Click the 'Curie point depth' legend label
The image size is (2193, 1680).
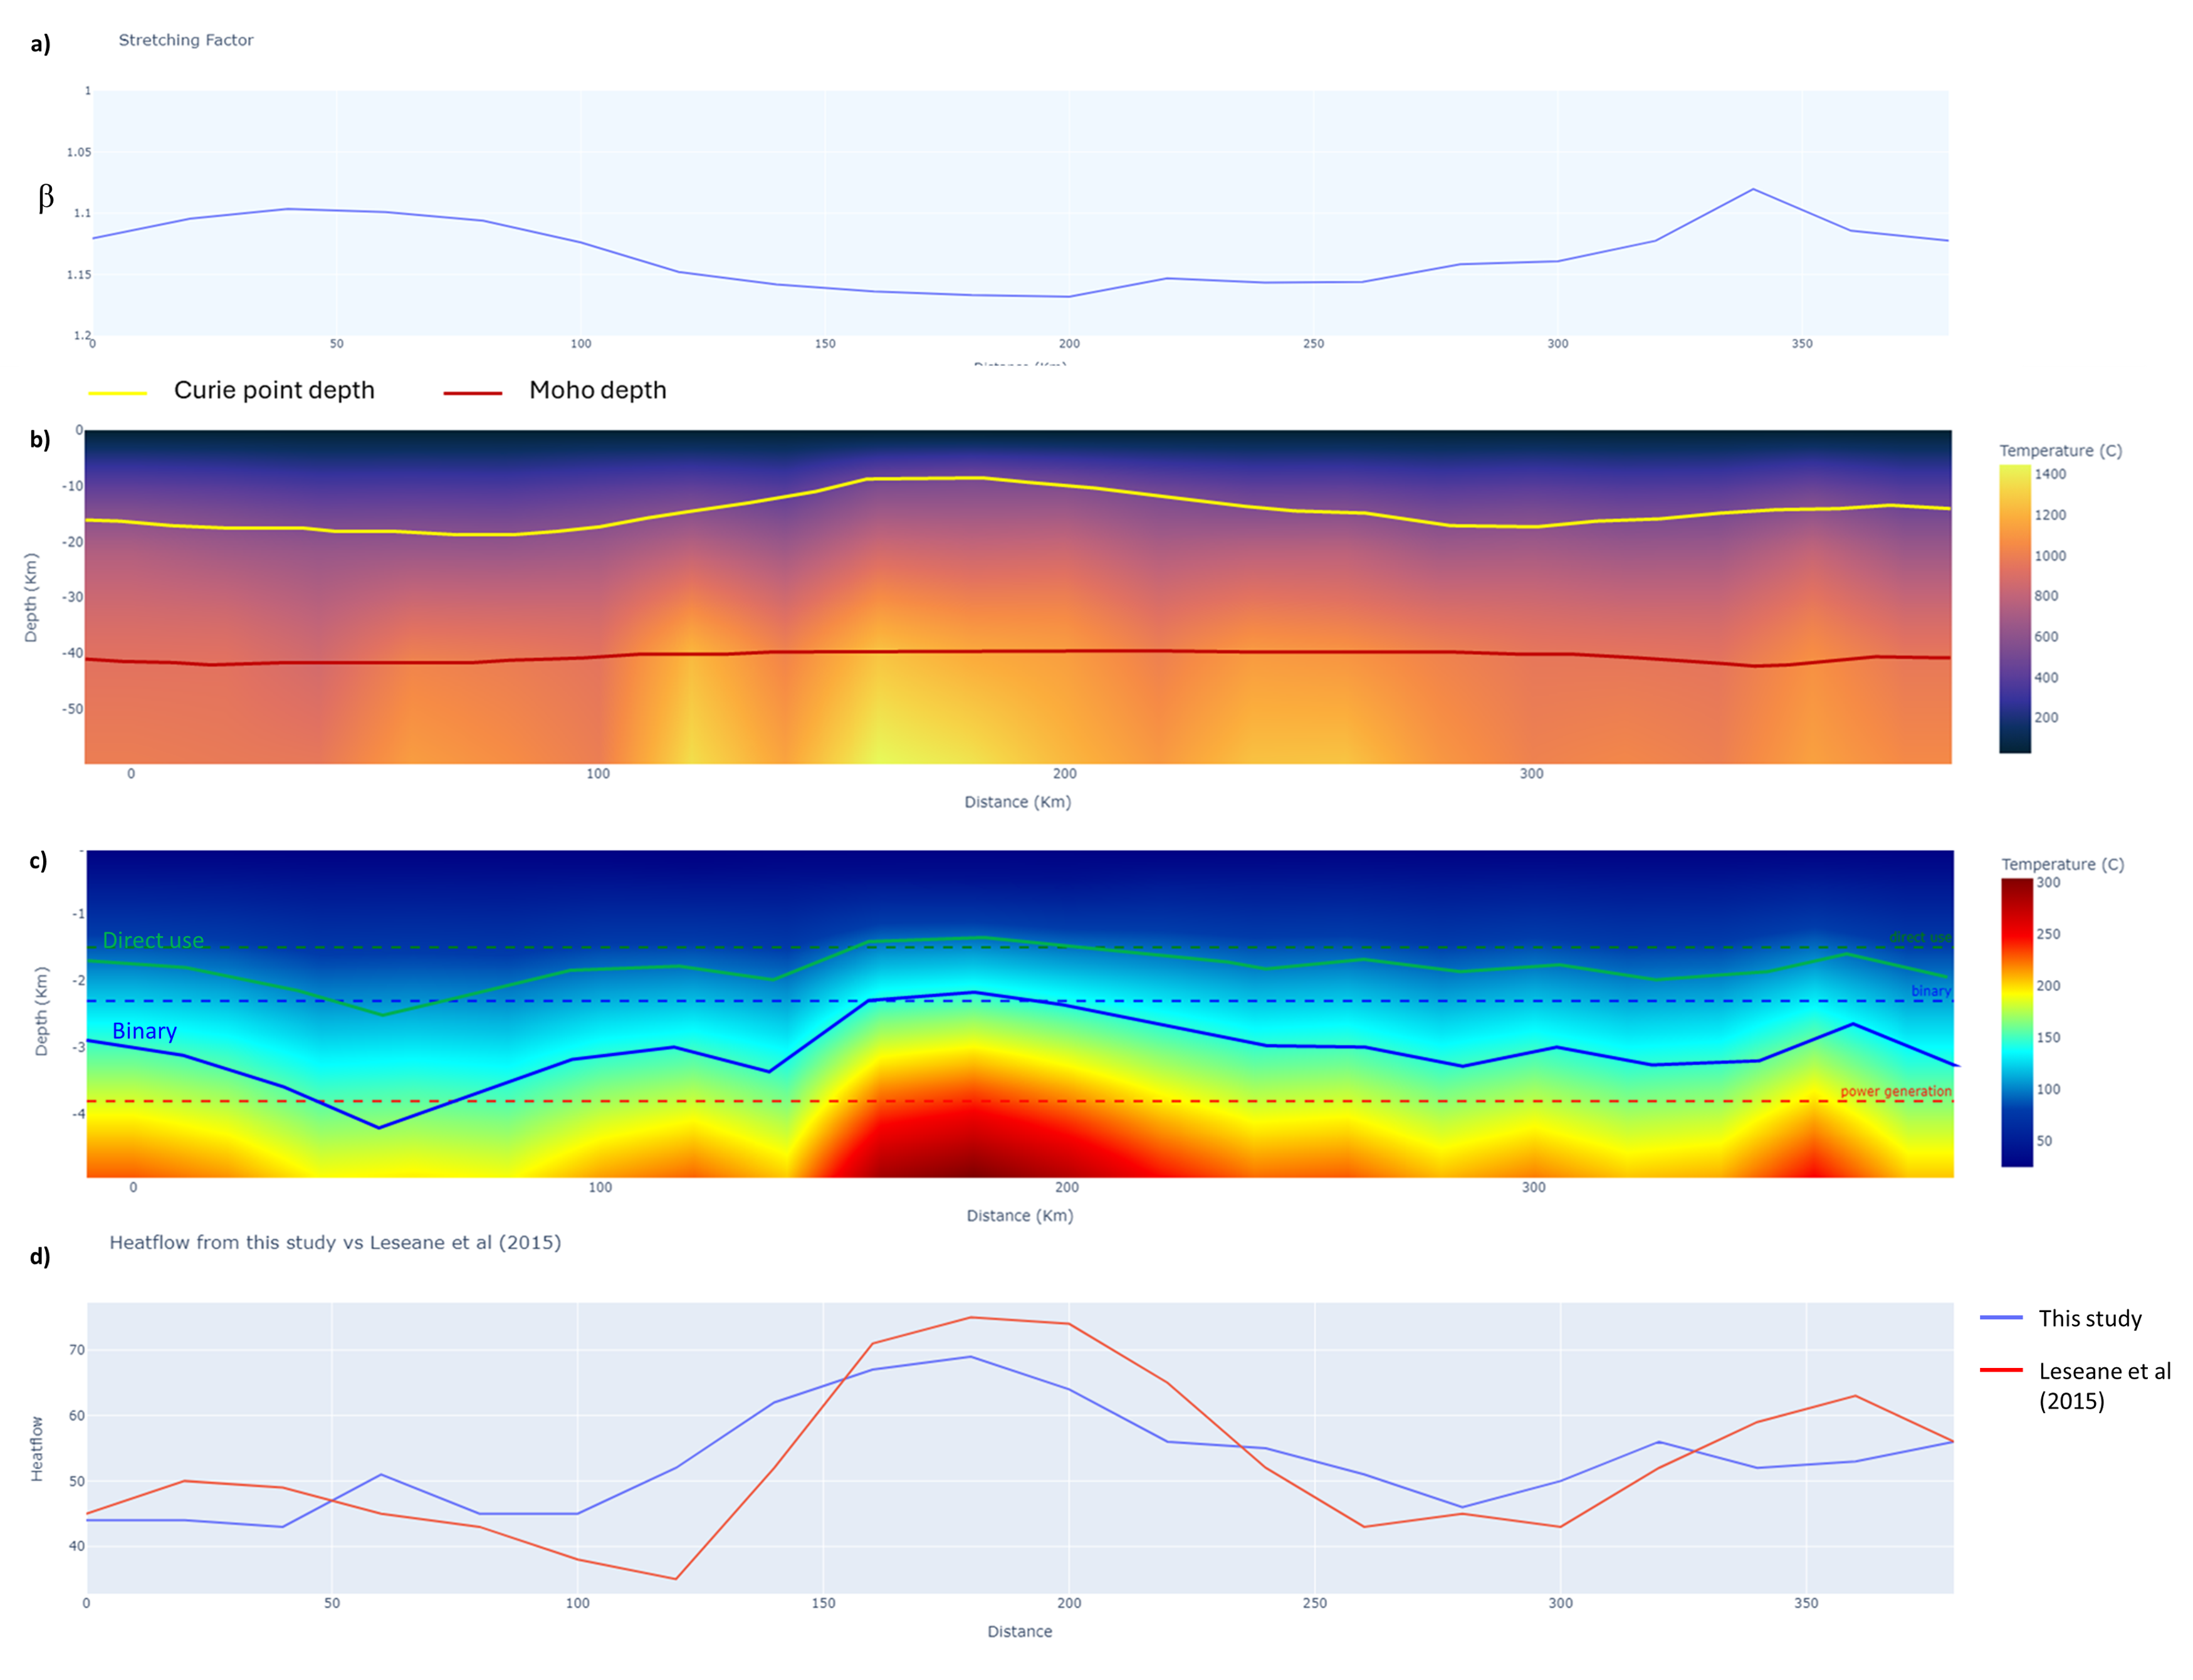[274, 390]
